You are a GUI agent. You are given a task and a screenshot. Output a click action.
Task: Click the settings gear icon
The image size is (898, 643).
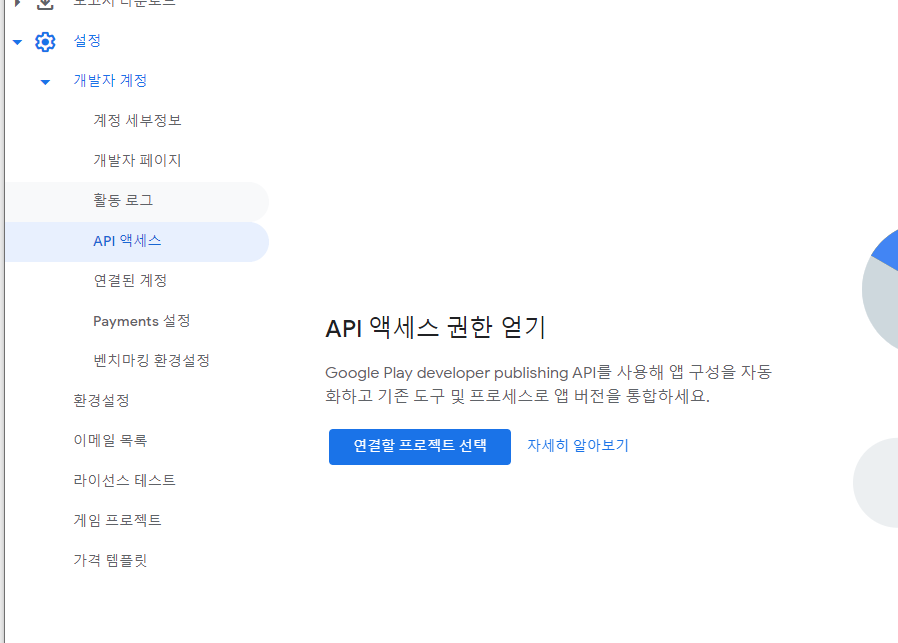click(x=45, y=42)
